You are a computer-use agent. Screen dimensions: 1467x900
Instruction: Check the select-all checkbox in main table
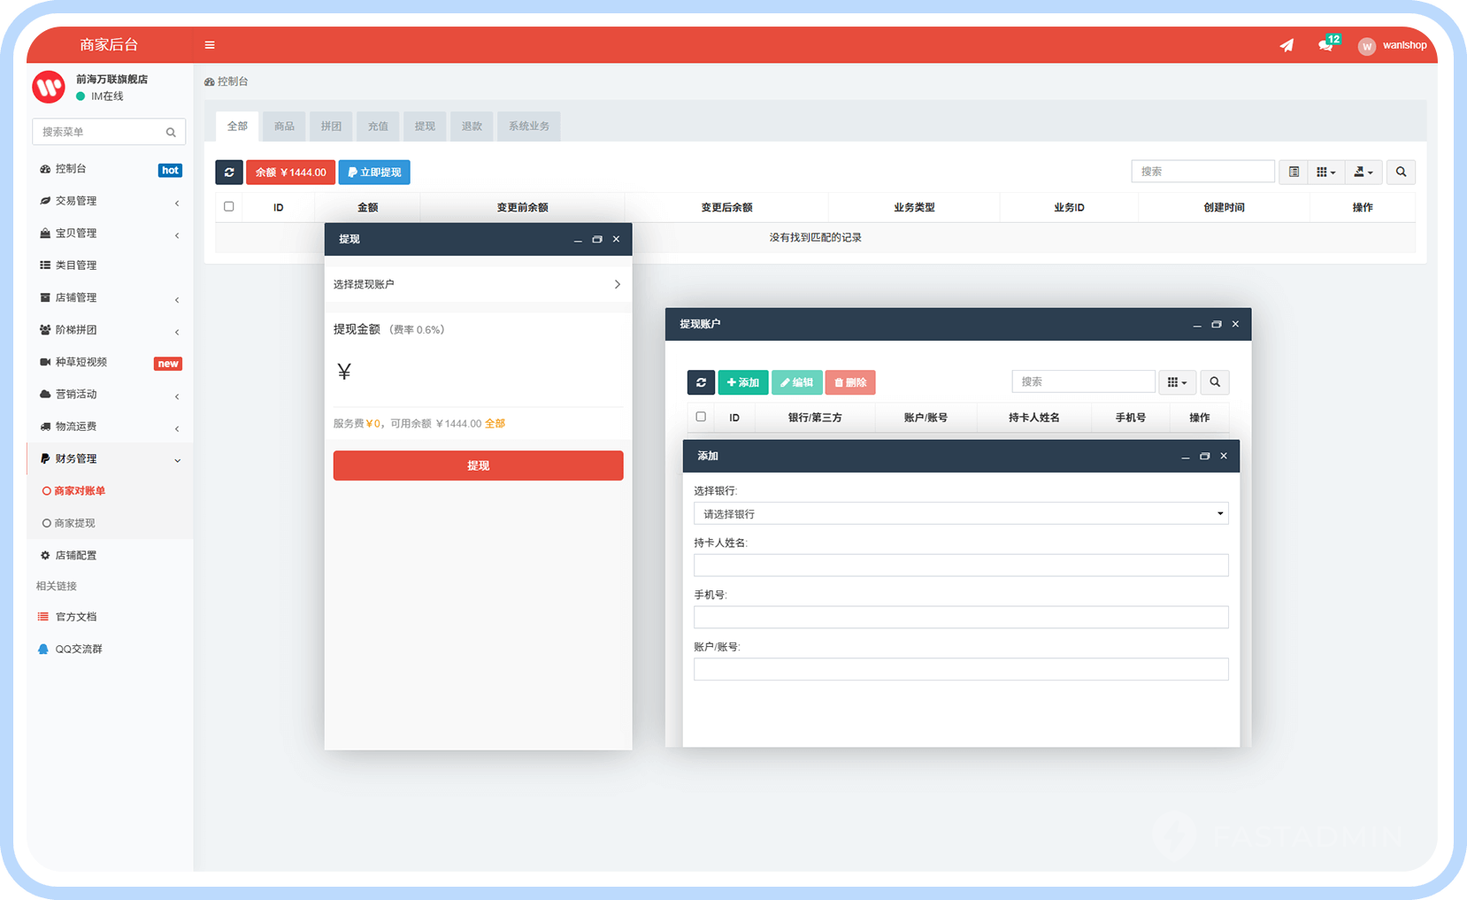click(229, 207)
